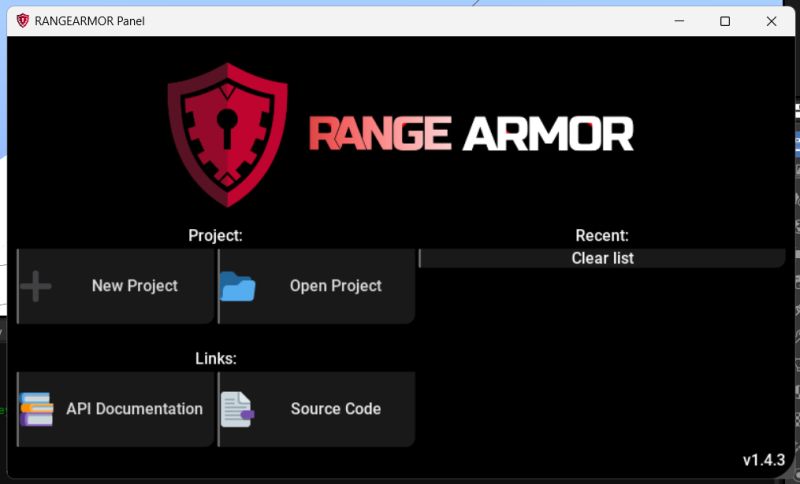Screen dimensions: 800x484
Task: Click the title bar shield icon
Action: tap(22, 20)
